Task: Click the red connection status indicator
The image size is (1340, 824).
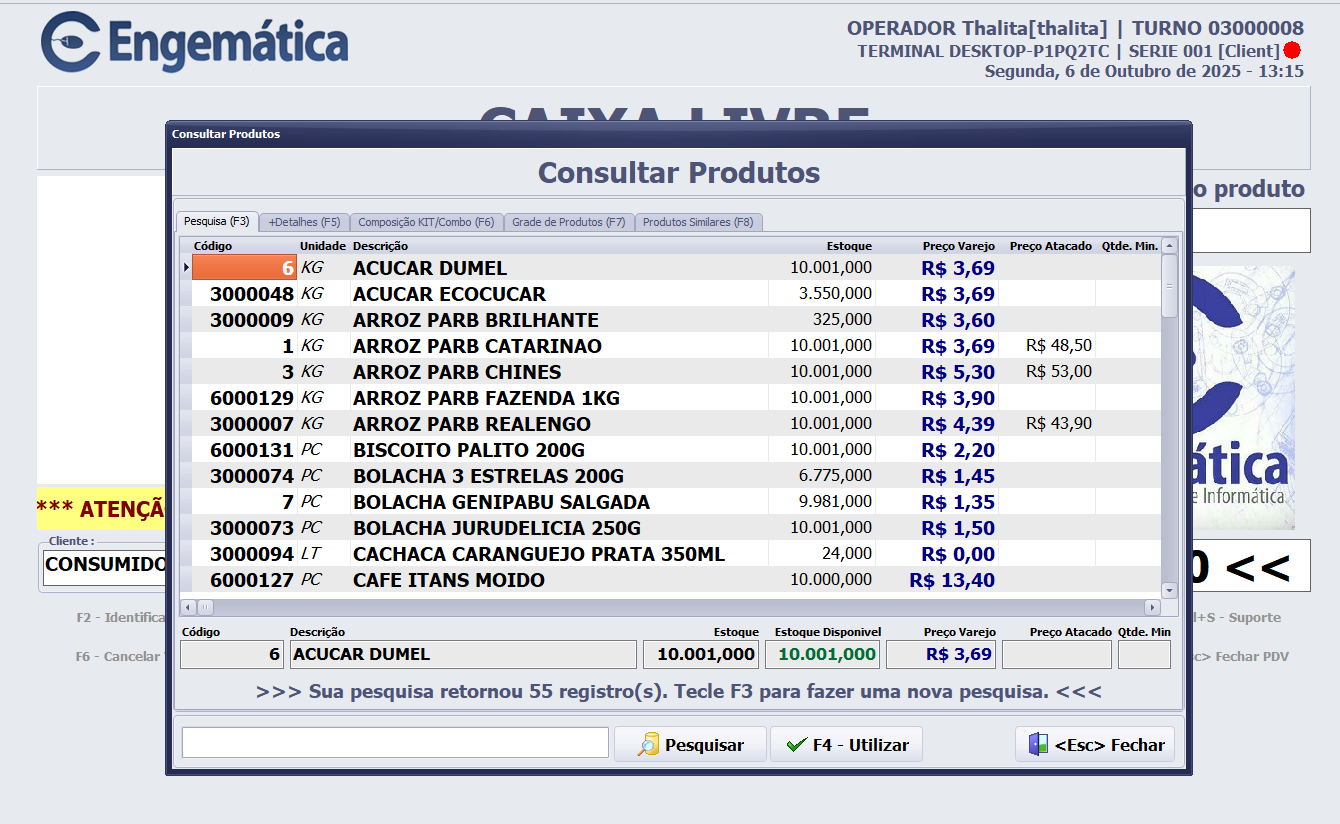Action: pos(1292,50)
